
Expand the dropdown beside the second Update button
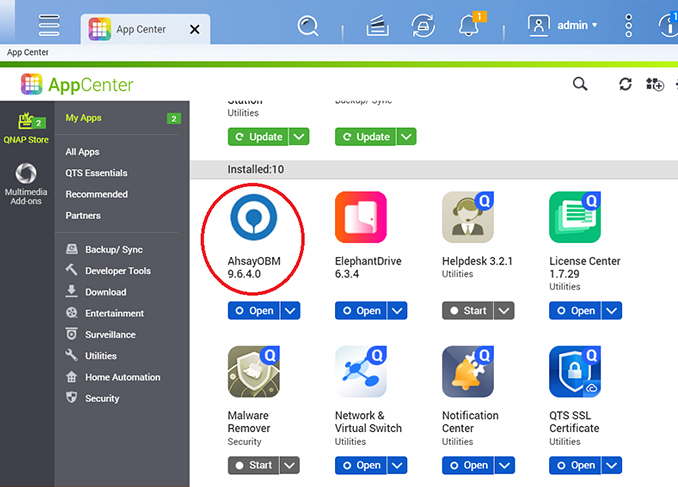coord(406,137)
